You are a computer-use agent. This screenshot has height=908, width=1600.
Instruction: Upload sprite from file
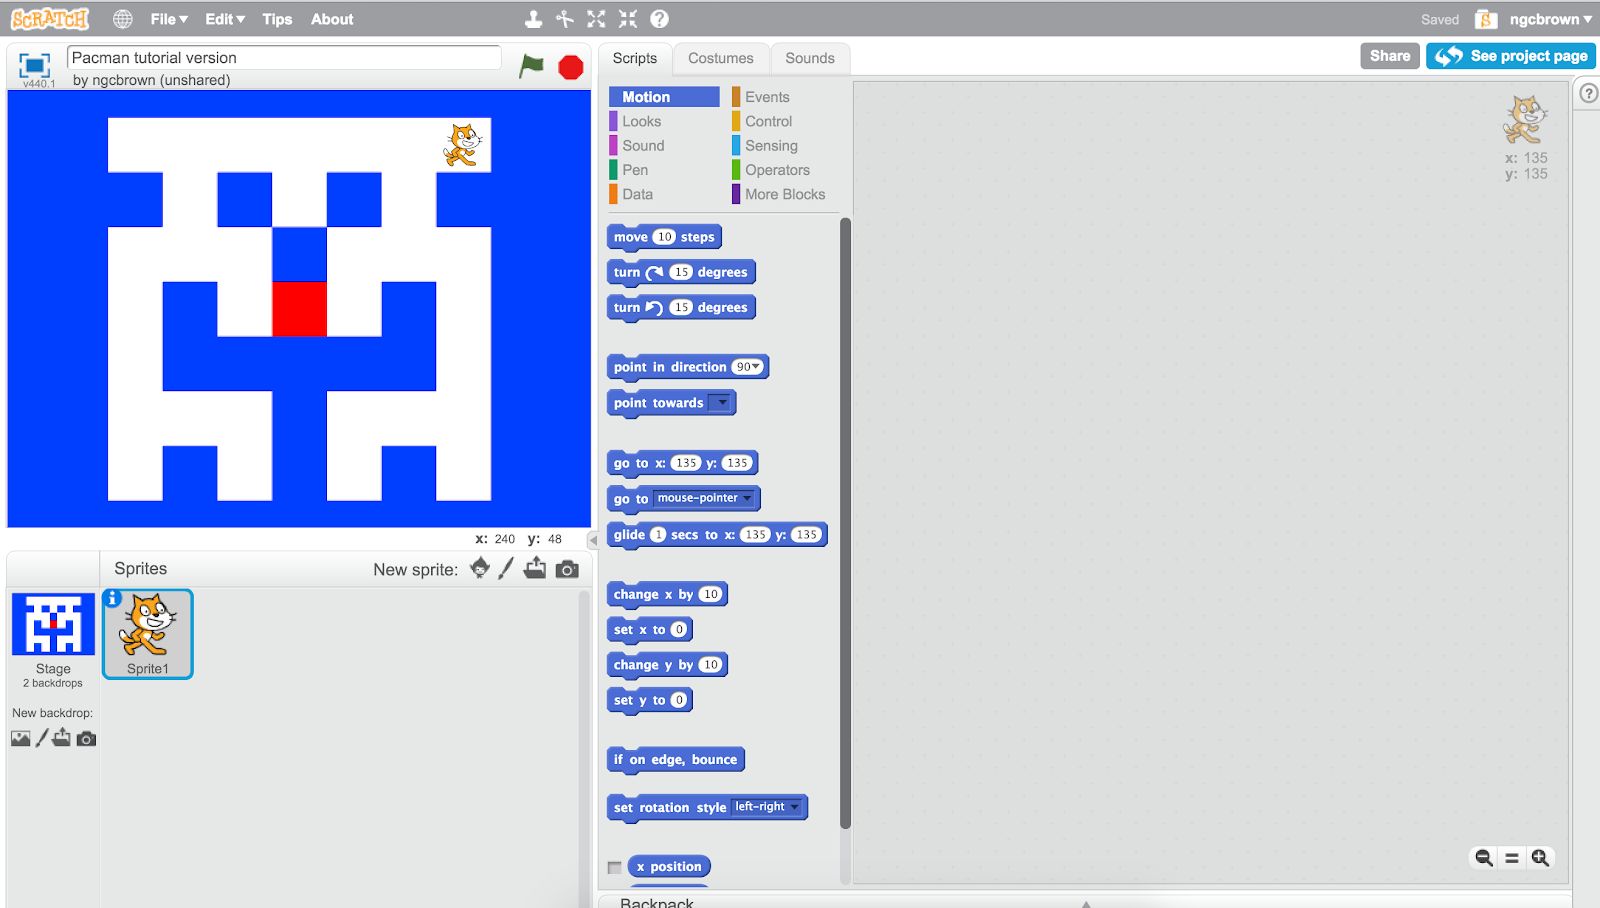click(x=535, y=568)
